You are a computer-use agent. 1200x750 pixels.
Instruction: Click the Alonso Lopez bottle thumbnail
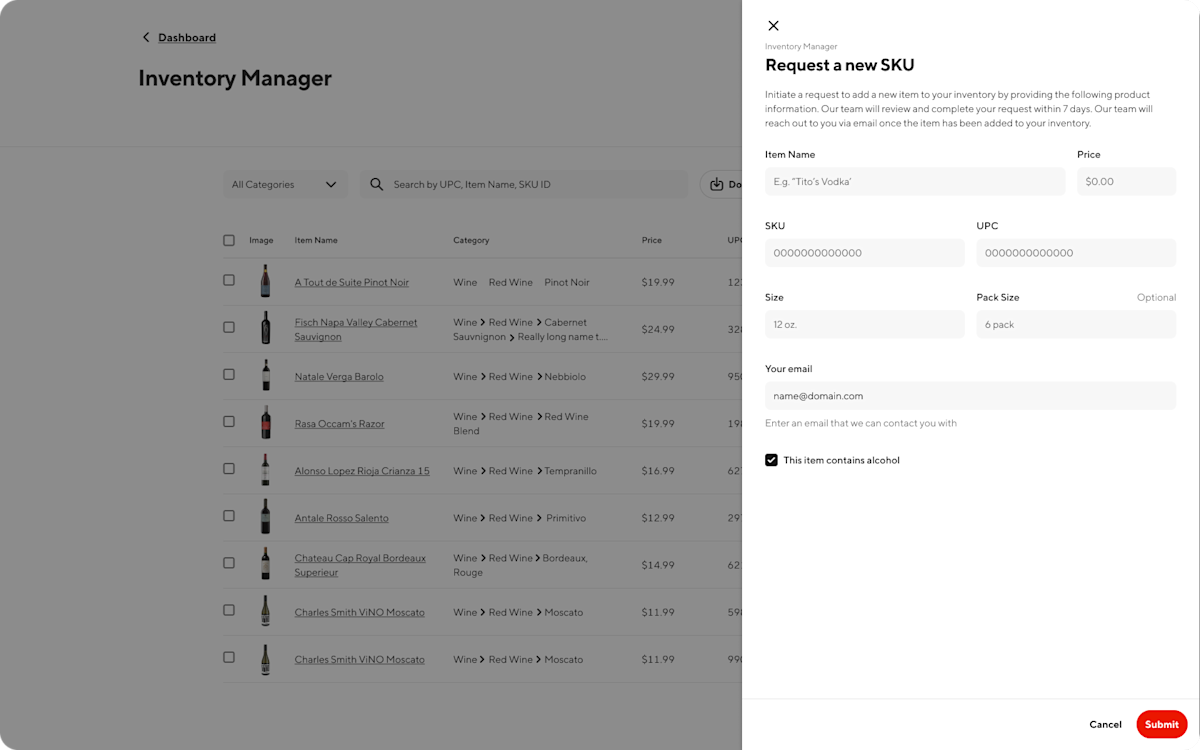tap(265, 469)
